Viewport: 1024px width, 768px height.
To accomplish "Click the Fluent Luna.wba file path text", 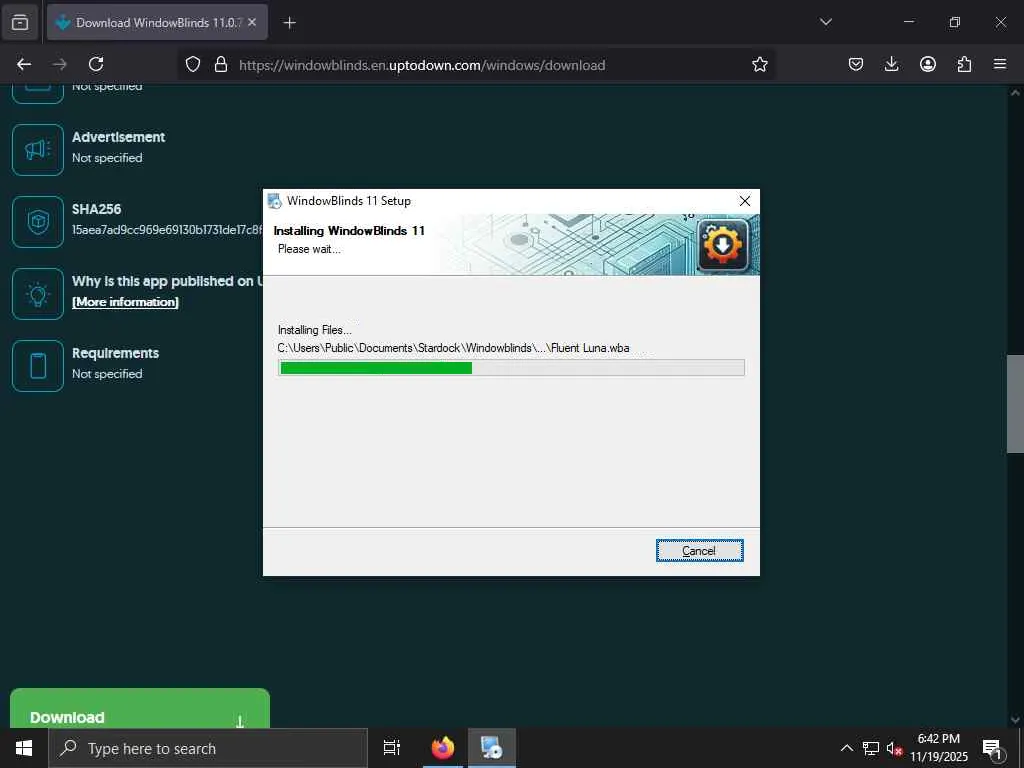I will [x=453, y=348].
